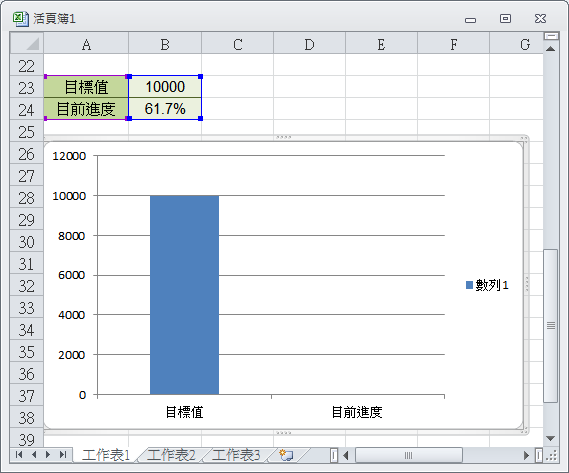
Task: Select row 22 header
Action: [x=26, y=65]
